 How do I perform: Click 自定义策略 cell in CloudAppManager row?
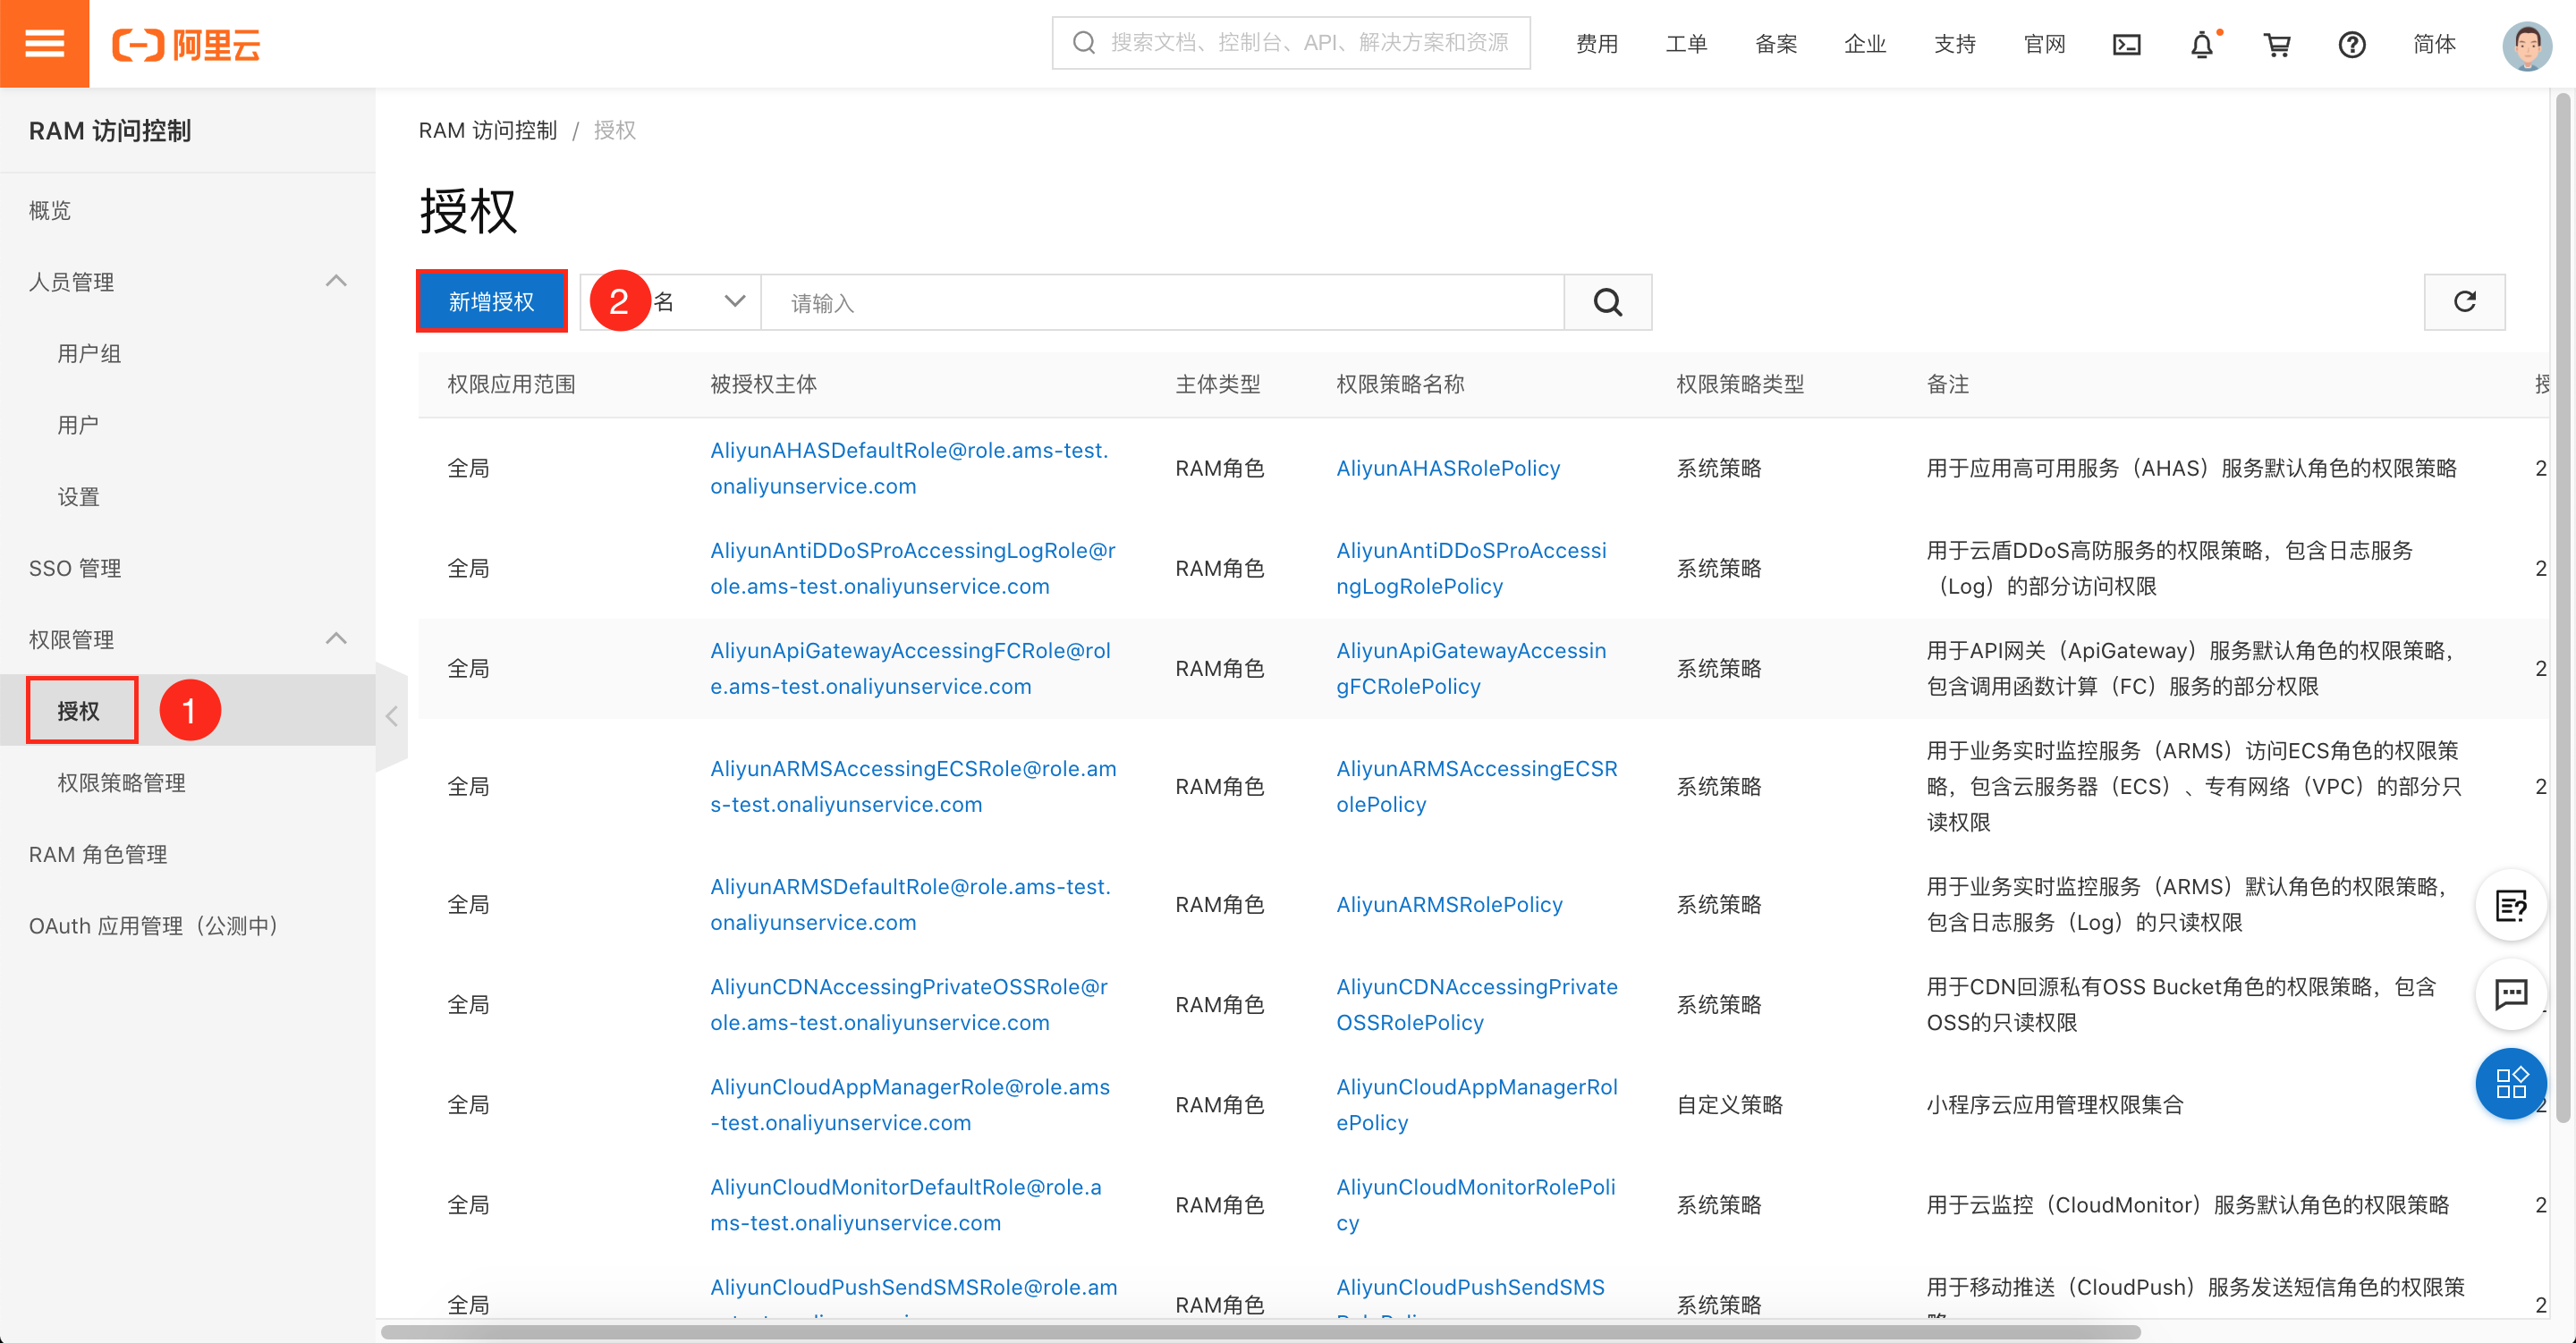(1729, 1104)
